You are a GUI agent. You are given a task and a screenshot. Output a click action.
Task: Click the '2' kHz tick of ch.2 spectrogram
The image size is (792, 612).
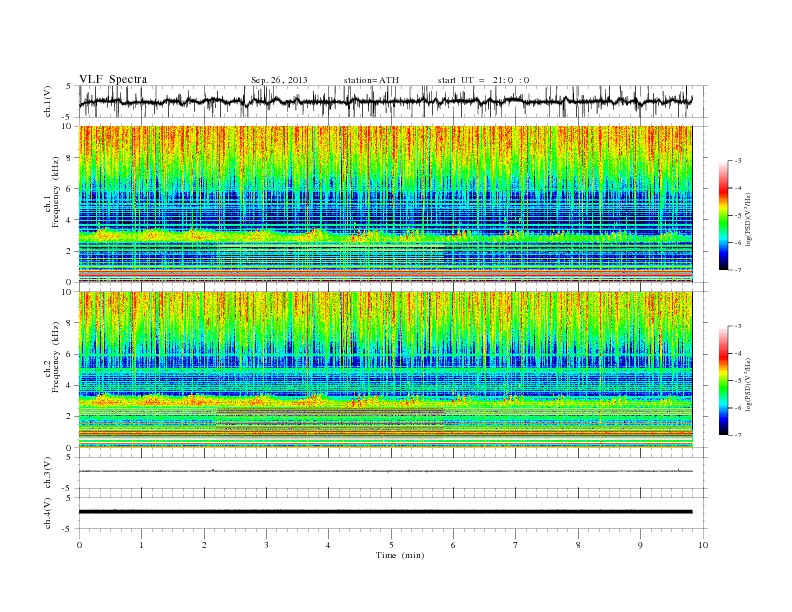tap(70, 416)
